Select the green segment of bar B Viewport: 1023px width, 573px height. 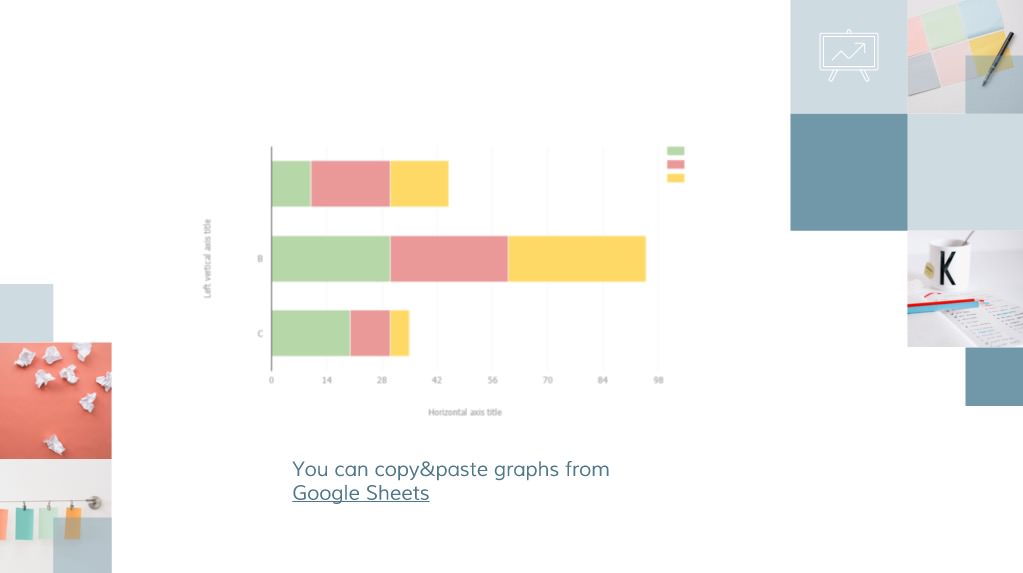click(x=331, y=259)
